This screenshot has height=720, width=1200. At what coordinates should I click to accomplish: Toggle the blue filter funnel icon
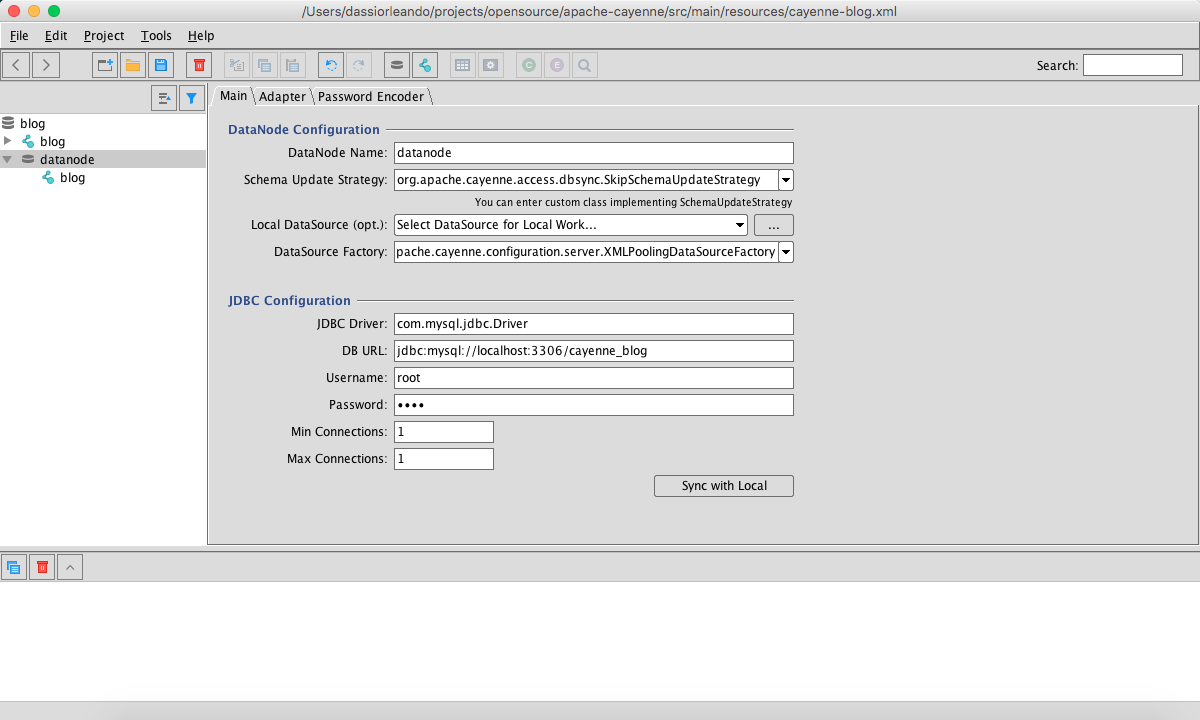point(192,98)
